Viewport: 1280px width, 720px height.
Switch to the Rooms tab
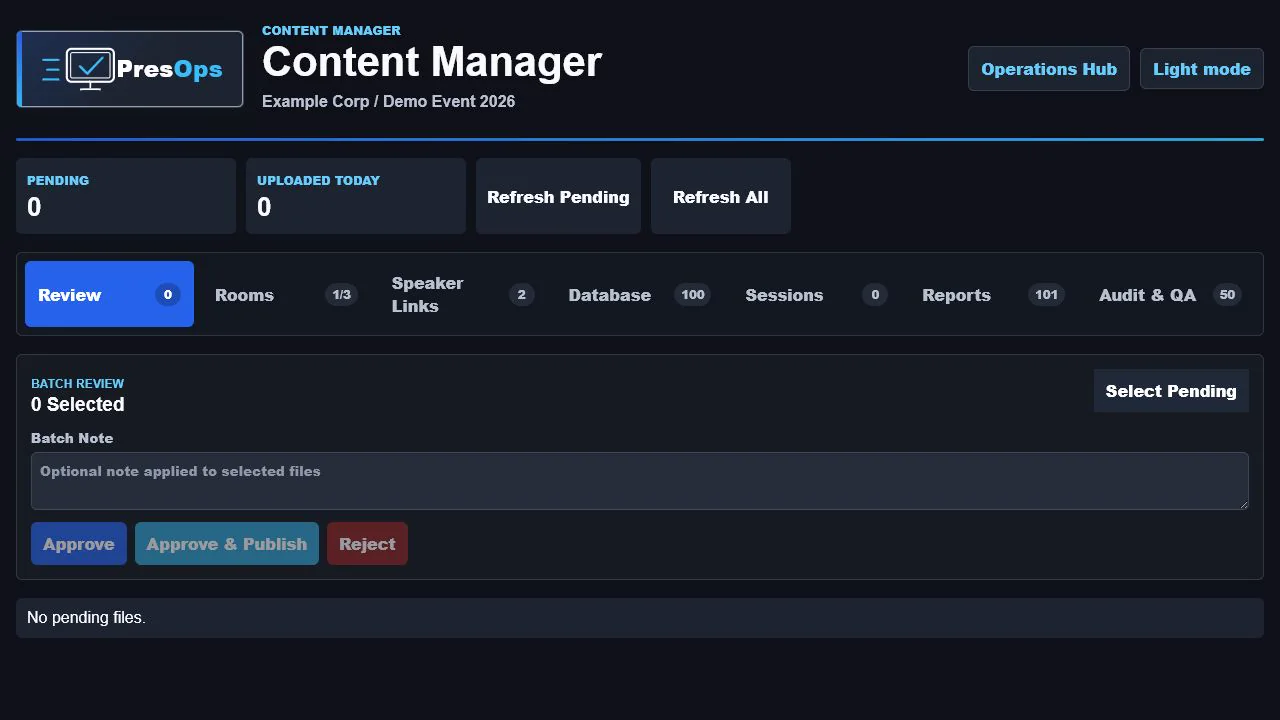click(286, 294)
